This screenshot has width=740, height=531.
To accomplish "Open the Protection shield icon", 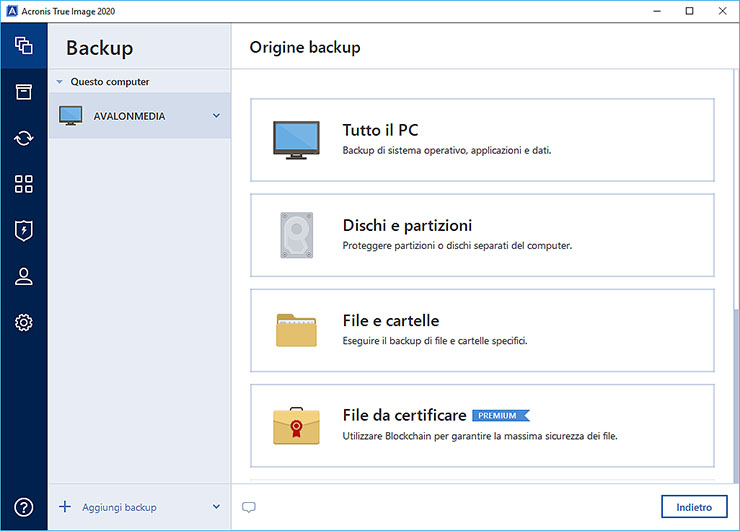I will pyautogui.click(x=24, y=230).
